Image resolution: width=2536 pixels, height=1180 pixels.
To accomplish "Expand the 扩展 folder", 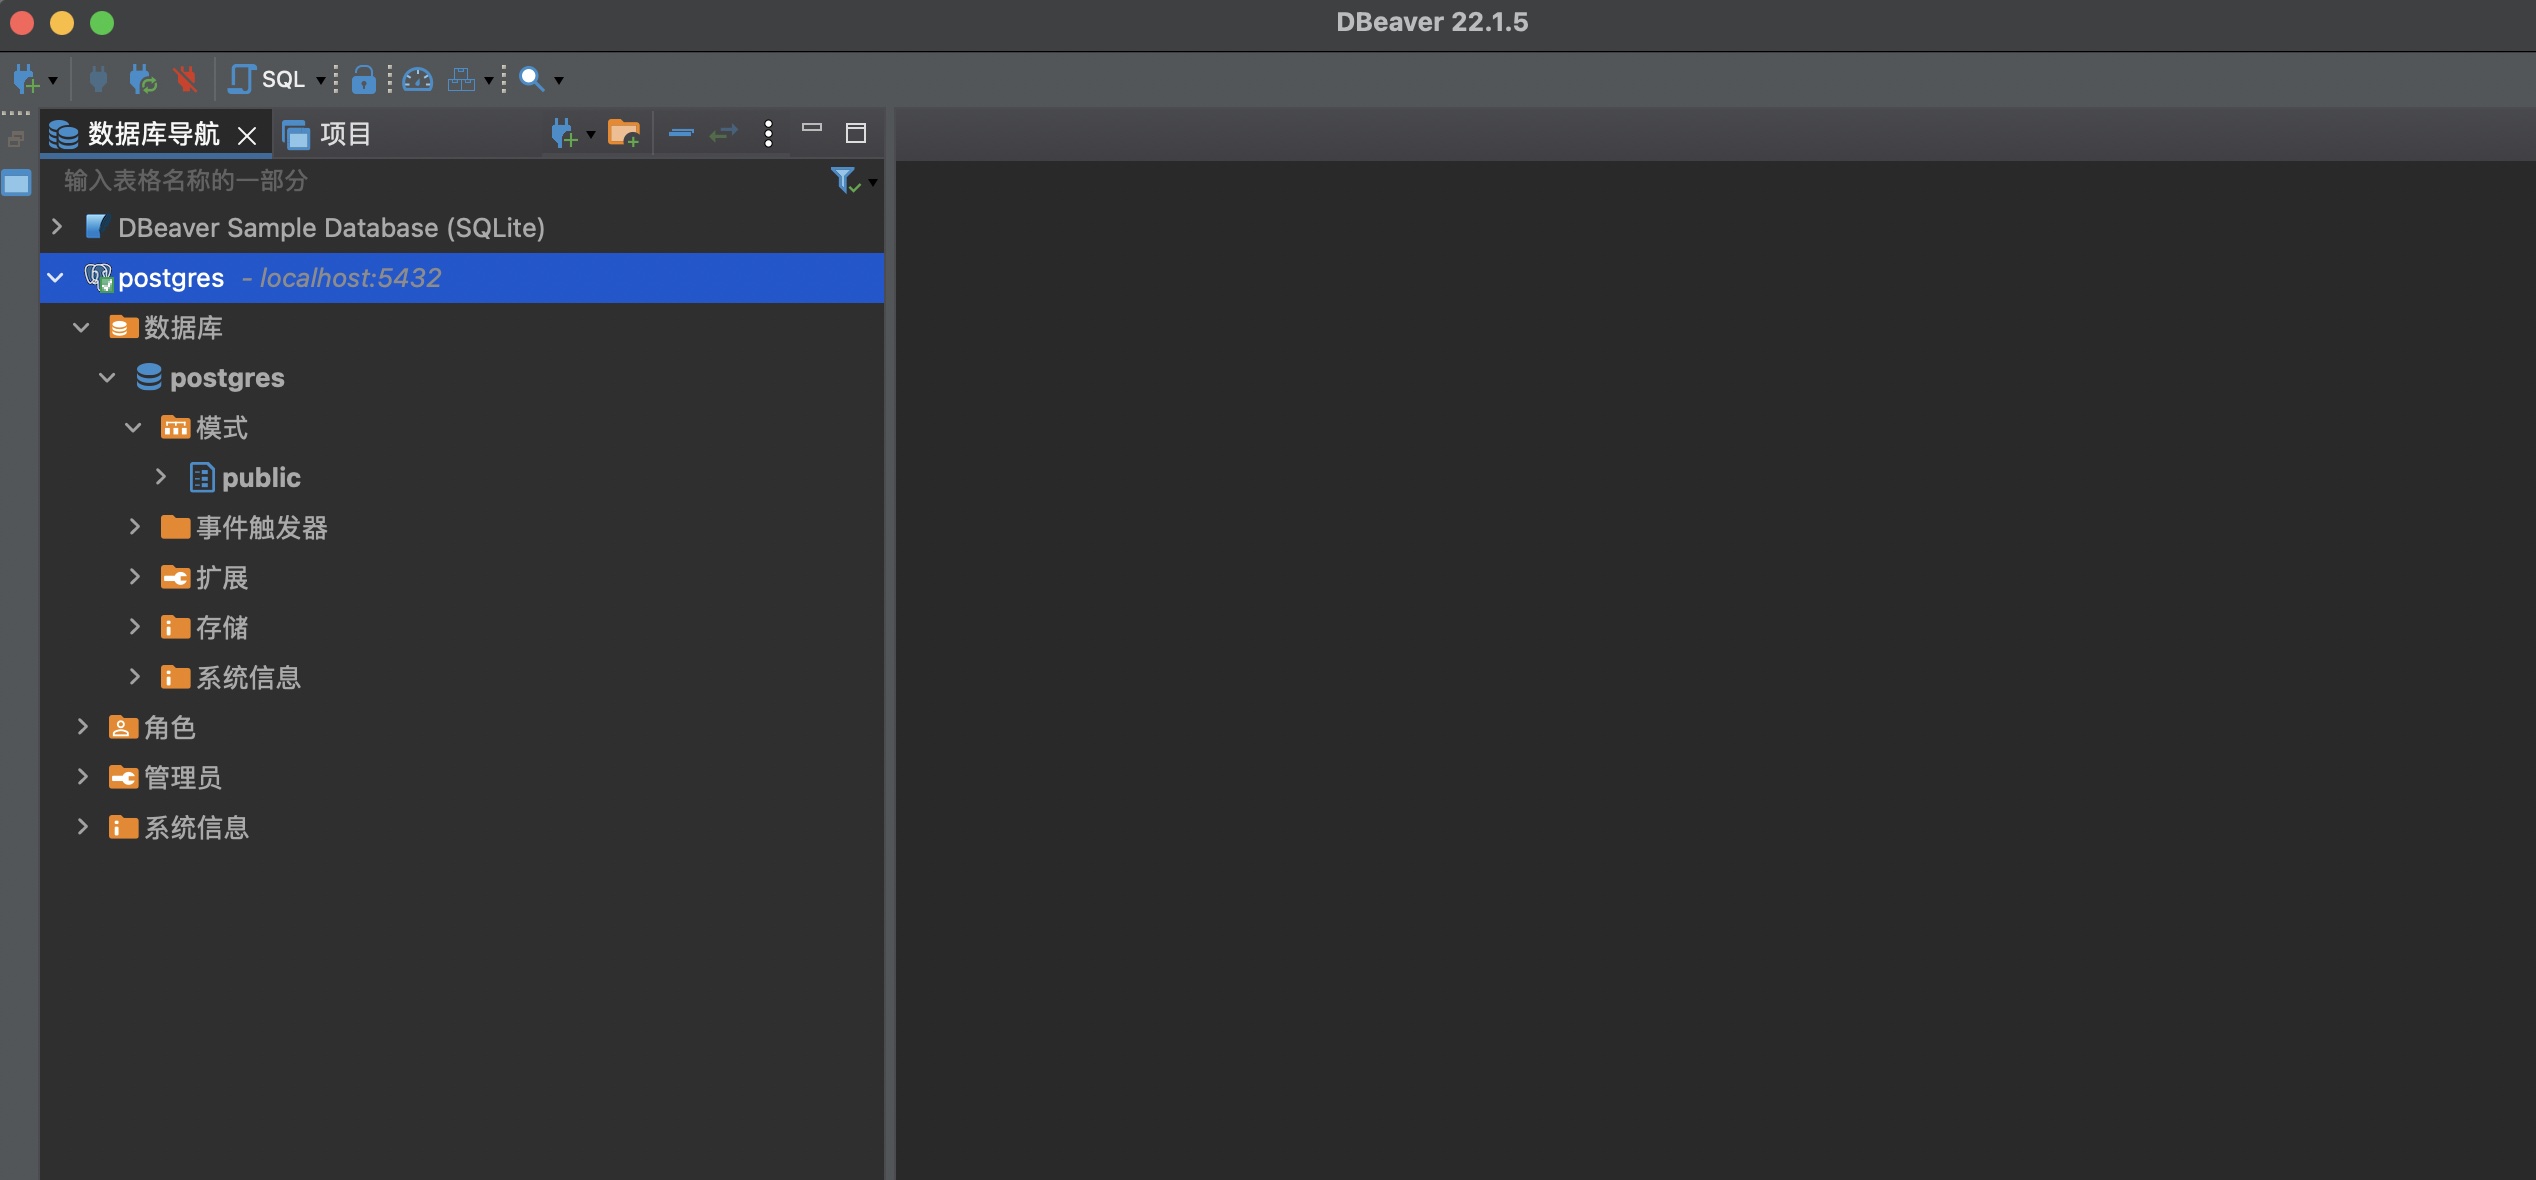I will point(135,577).
